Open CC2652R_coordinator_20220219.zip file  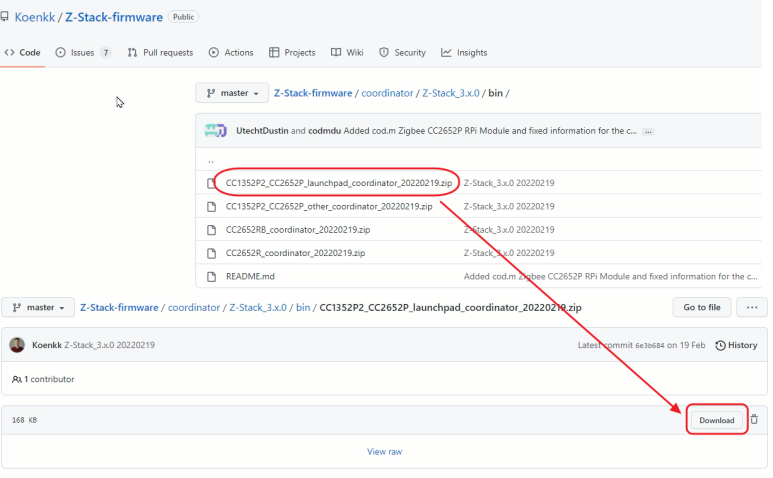(295, 253)
